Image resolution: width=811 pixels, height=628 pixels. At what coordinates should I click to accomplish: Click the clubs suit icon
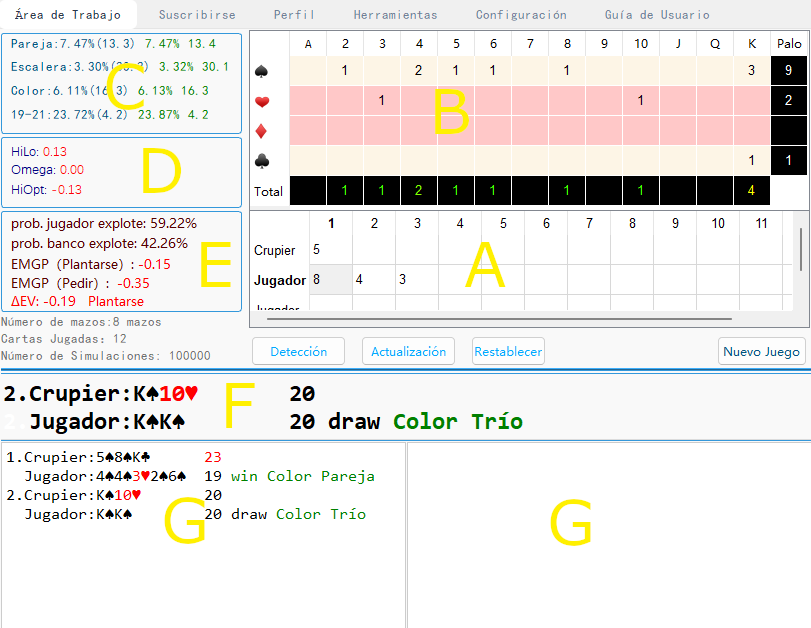pyautogui.click(x=263, y=161)
